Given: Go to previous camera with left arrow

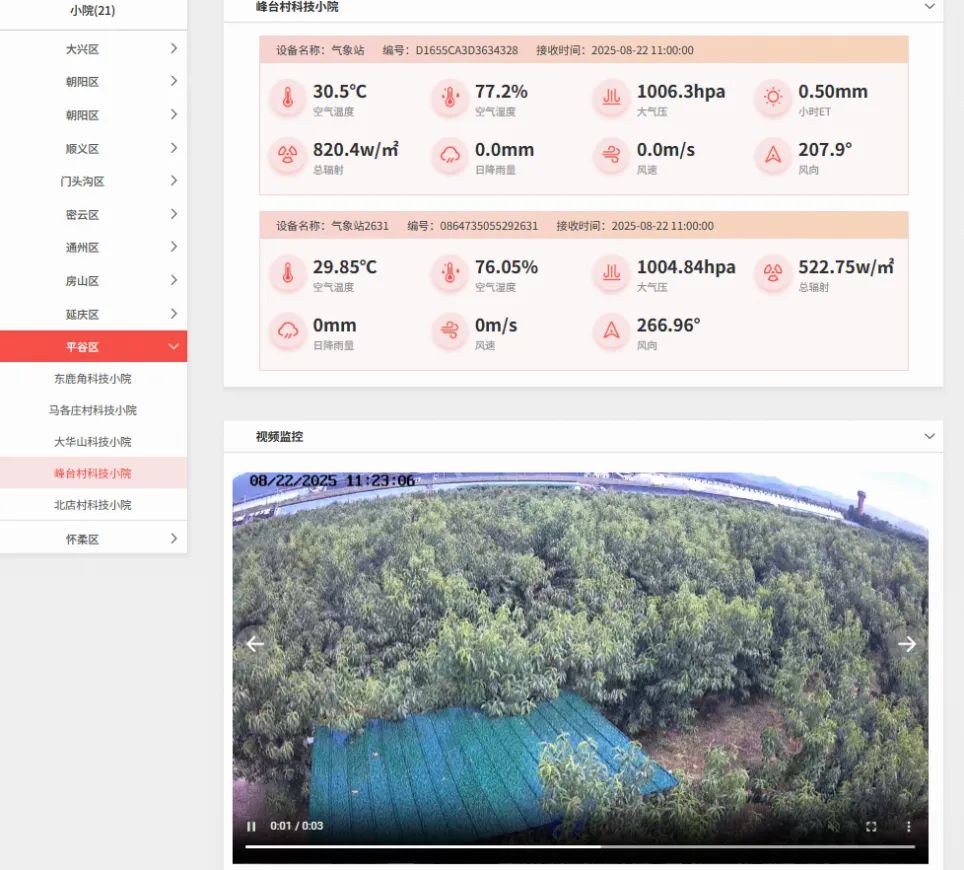Looking at the screenshot, I should [255, 644].
